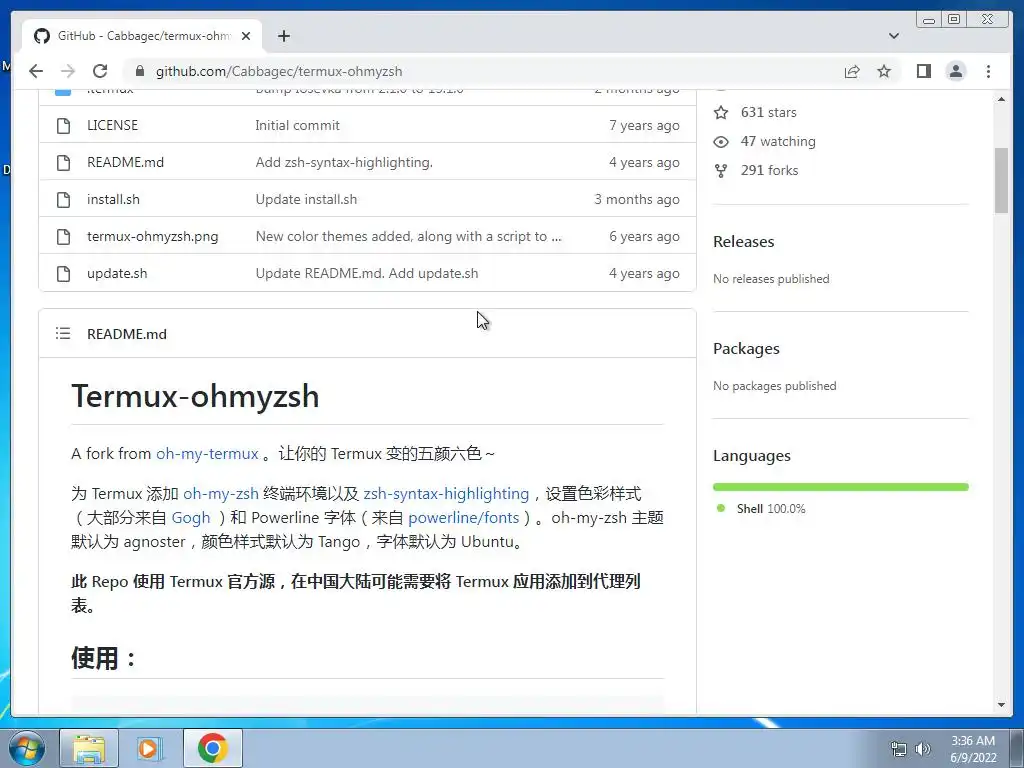Screen dimensions: 1024x768
Task: Open the Packages section heading
Action: click(746, 349)
